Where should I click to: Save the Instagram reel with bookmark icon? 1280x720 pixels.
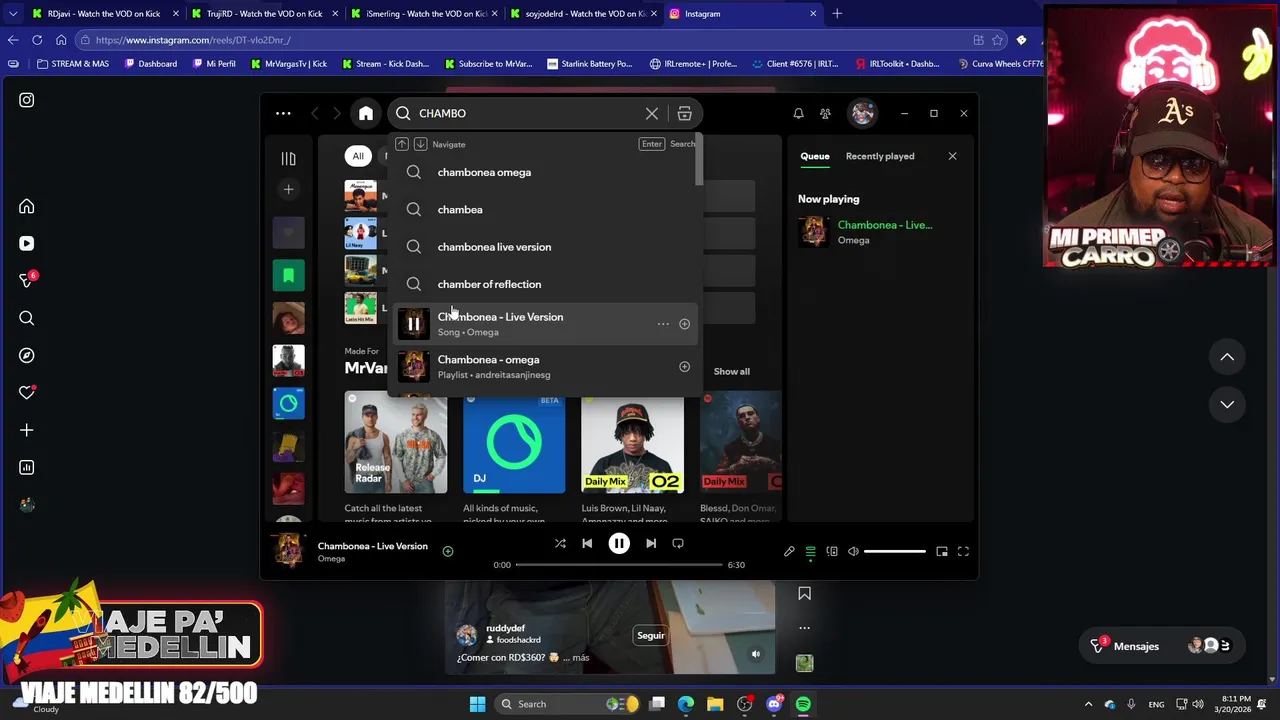coord(804,594)
